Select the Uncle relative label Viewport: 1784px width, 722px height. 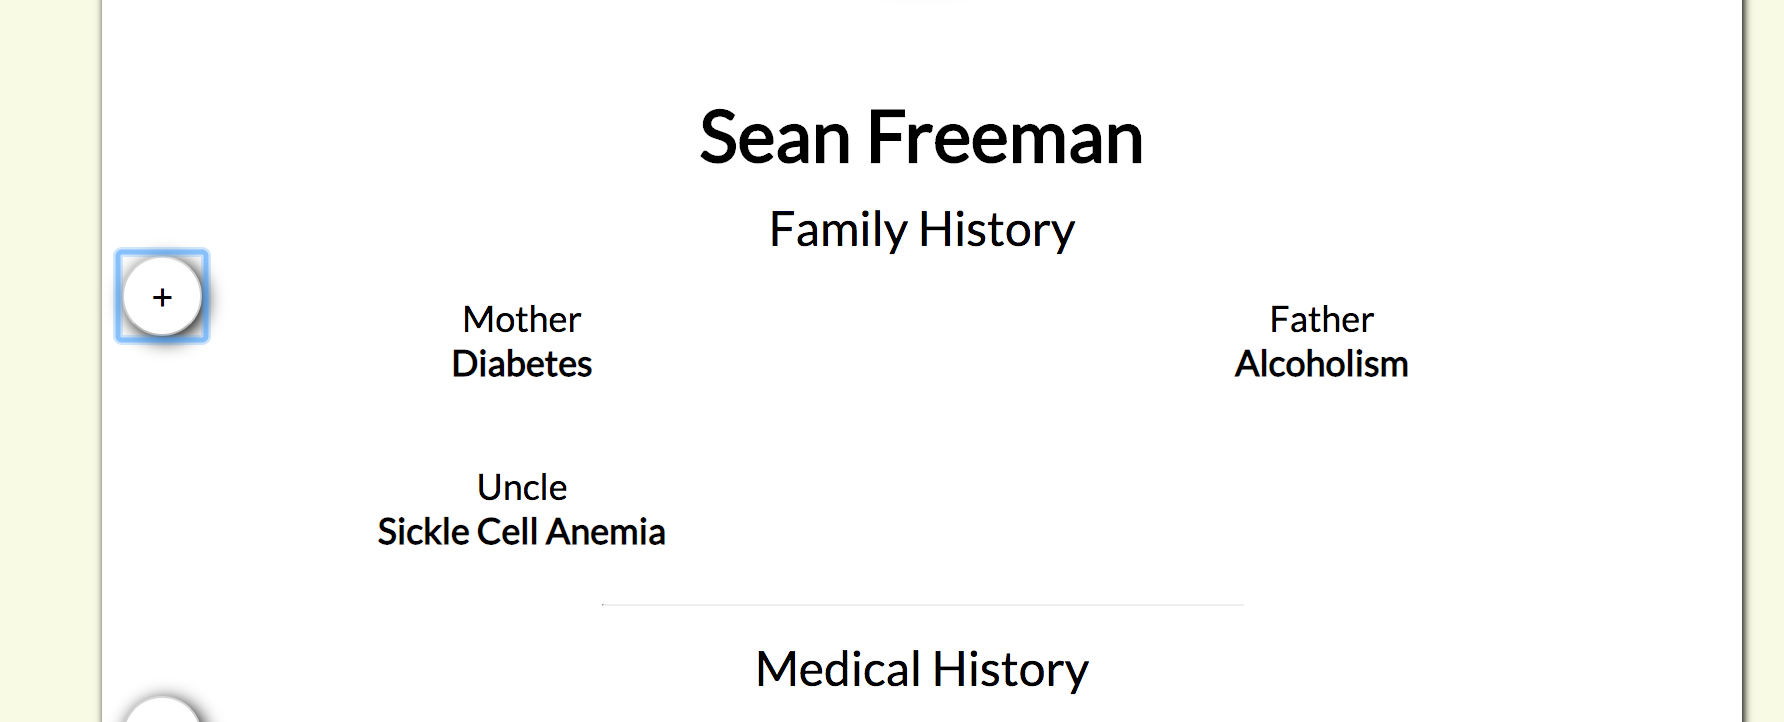point(522,488)
